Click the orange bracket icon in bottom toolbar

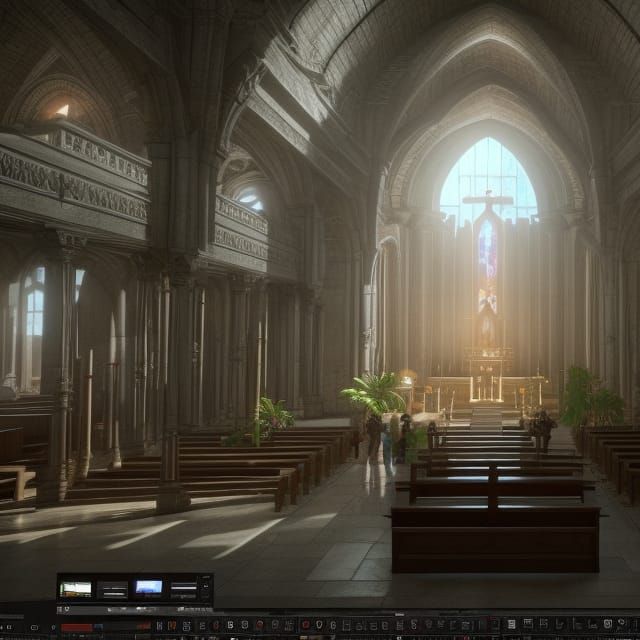172,625
